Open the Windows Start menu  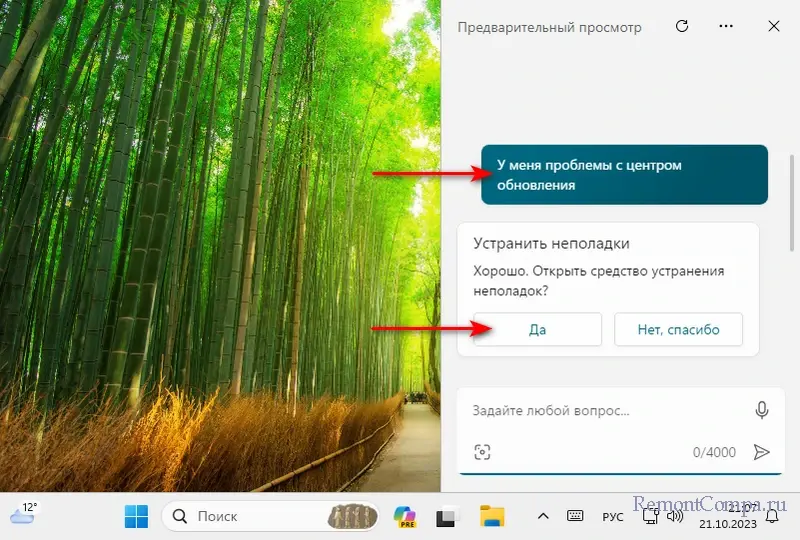pyautogui.click(x=136, y=516)
